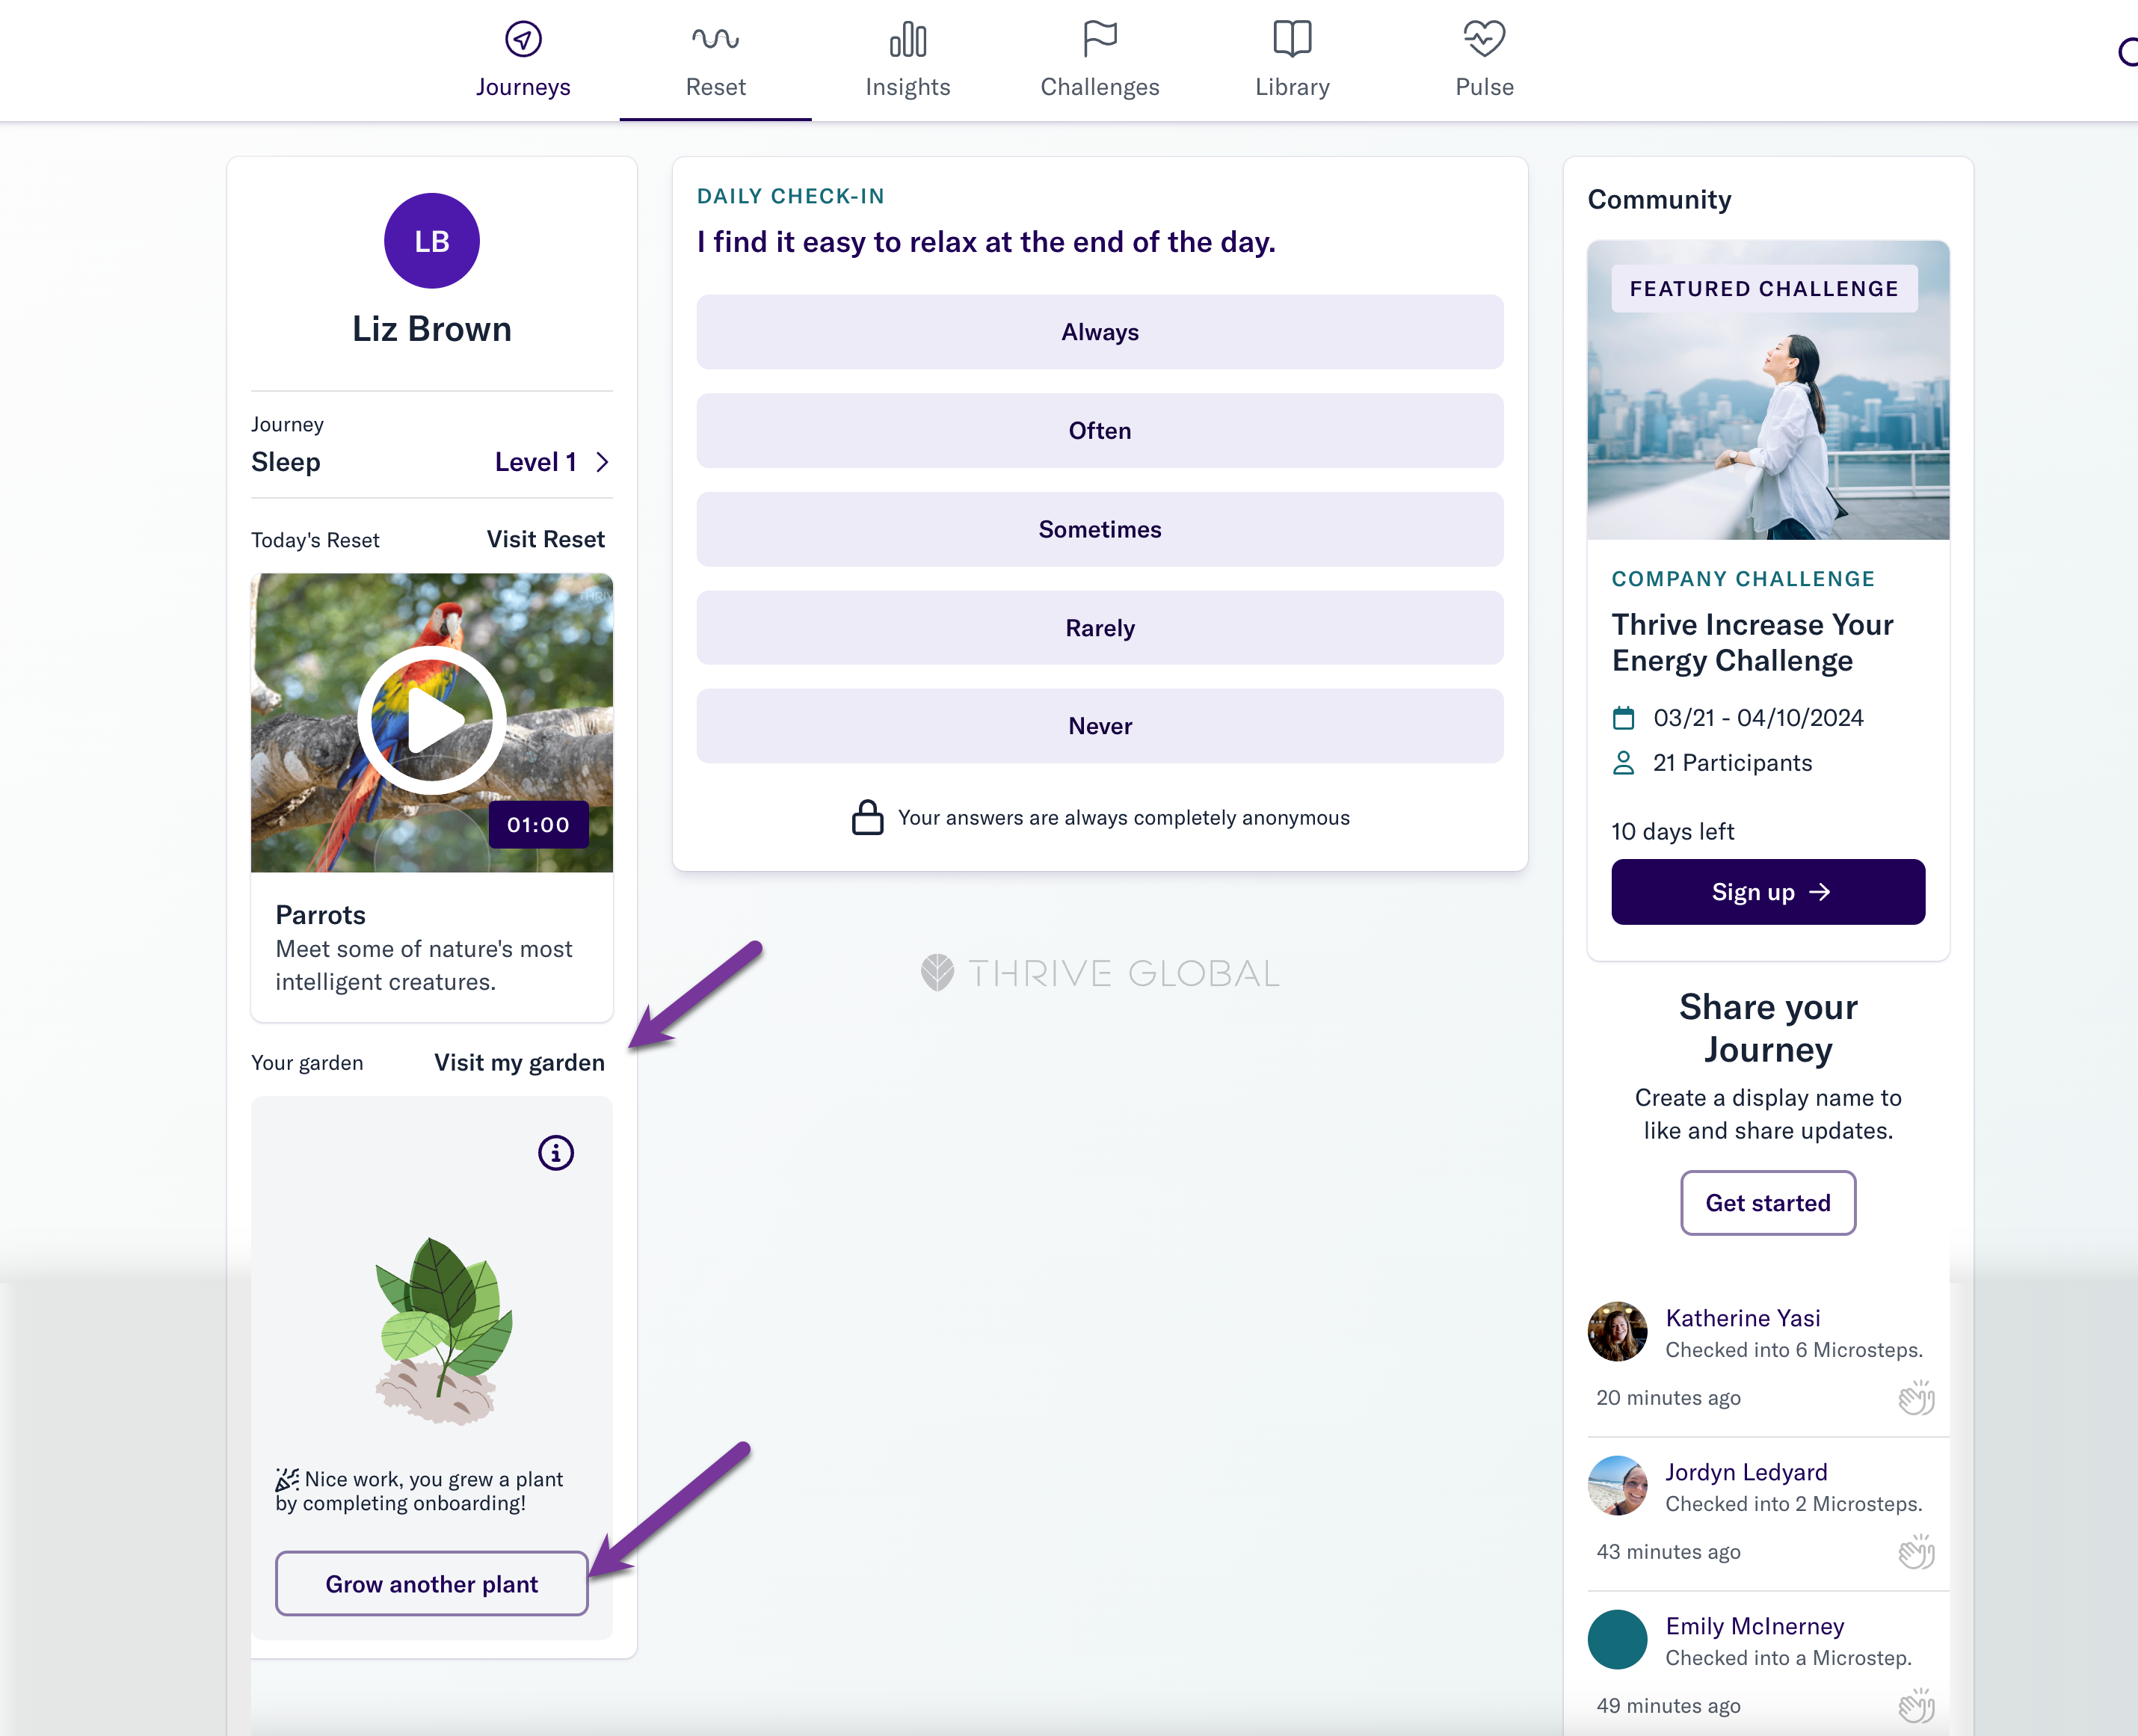Select the Always check-in answer
This screenshot has width=2138, height=1736.
(1100, 332)
